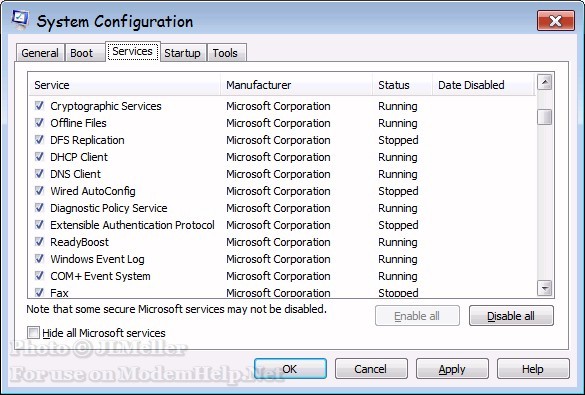The width and height of the screenshot is (585, 395).
Task: Confirm with the OK button
Action: click(x=290, y=369)
